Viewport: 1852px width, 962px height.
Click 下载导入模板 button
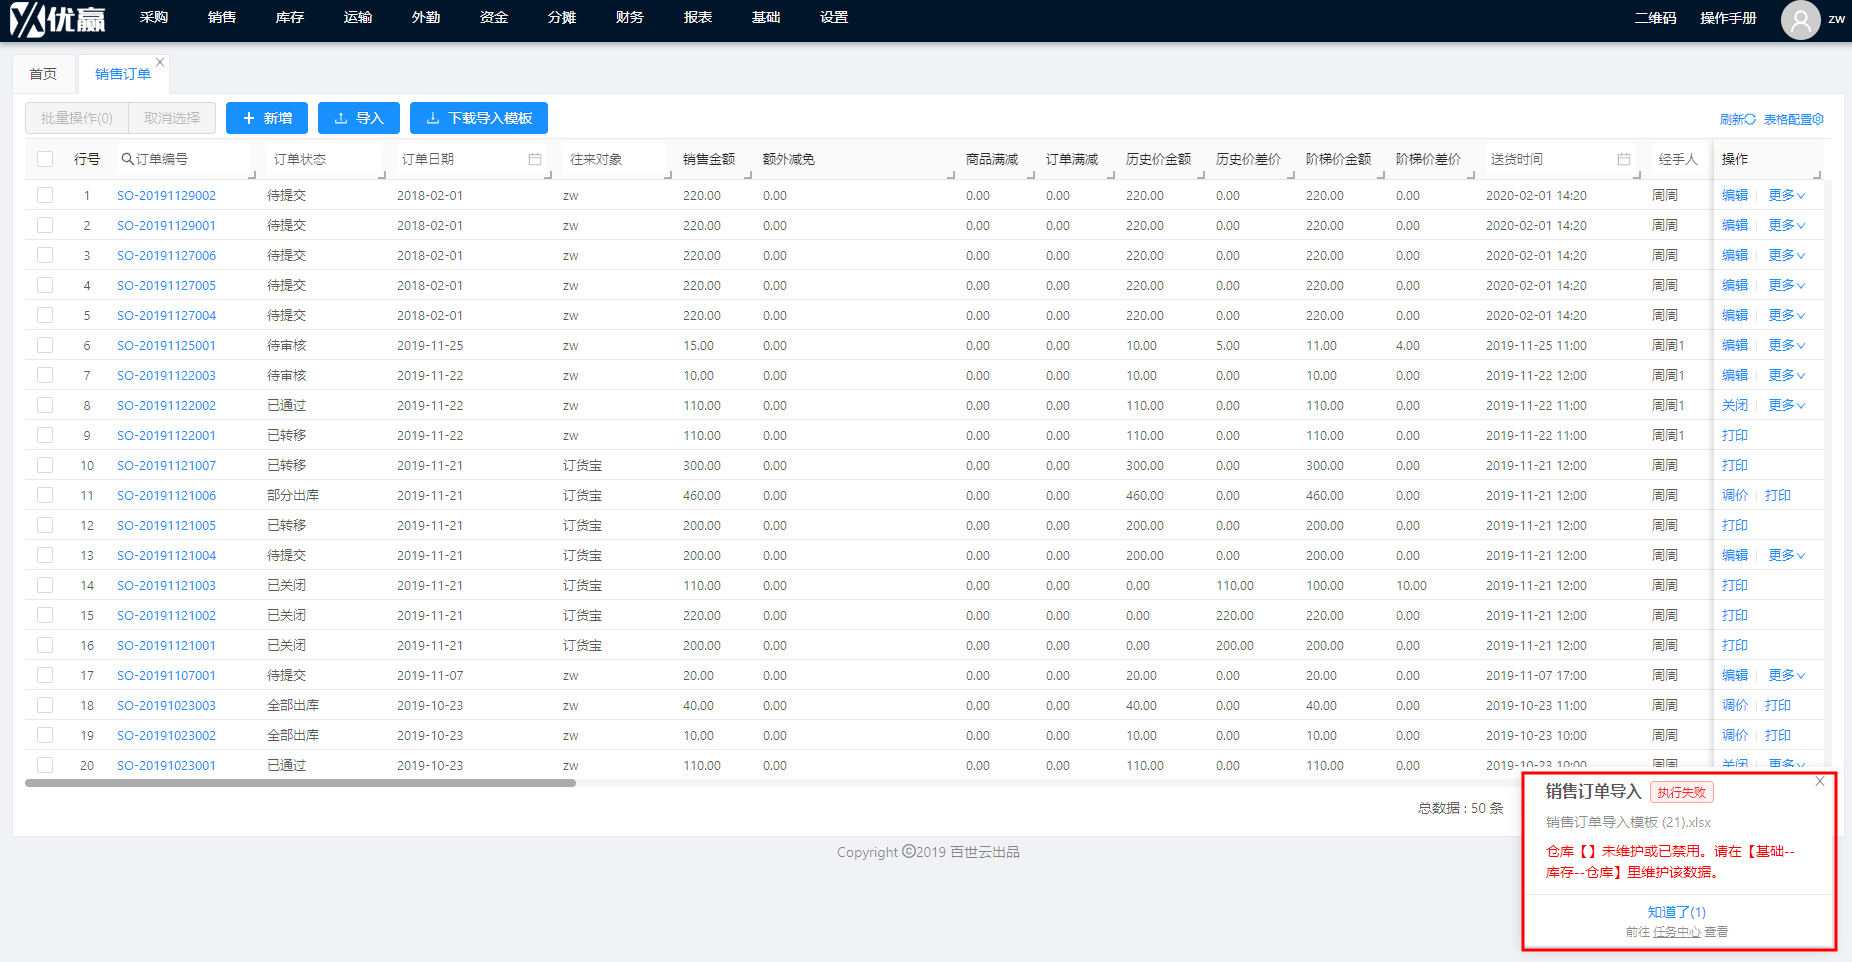click(x=479, y=118)
